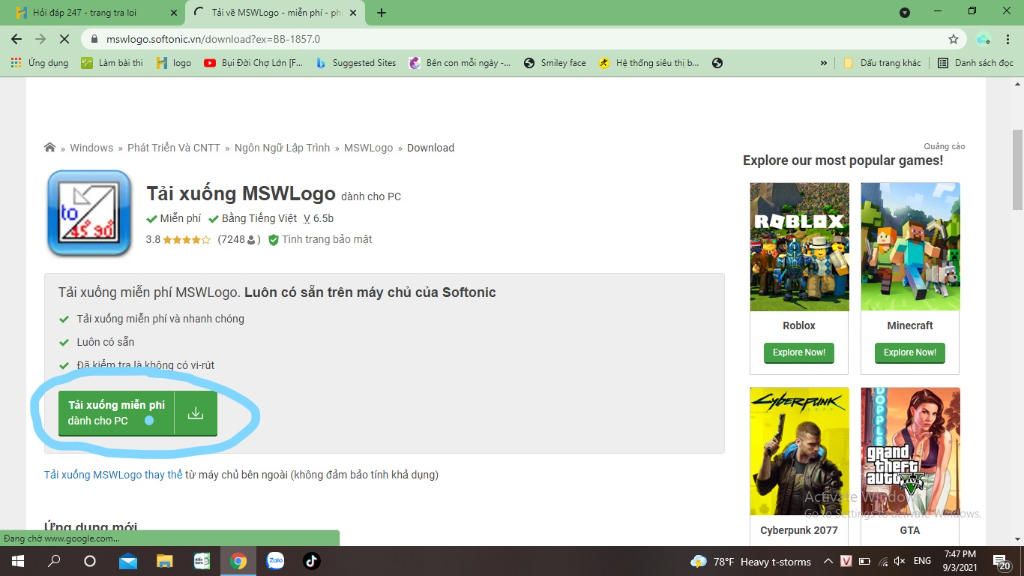Image resolution: width=1024 pixels, height=576 pixels.
Task: Open the logo bookmark
Action: click(x=174, y=63)
